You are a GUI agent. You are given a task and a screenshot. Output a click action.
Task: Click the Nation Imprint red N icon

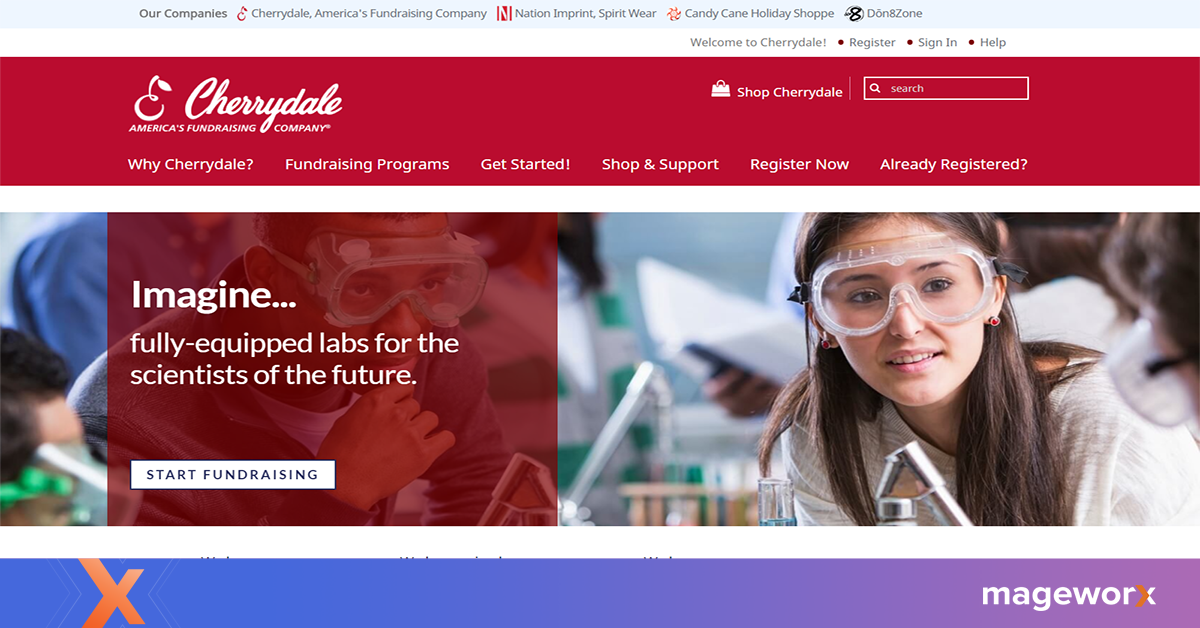[504, 14]
